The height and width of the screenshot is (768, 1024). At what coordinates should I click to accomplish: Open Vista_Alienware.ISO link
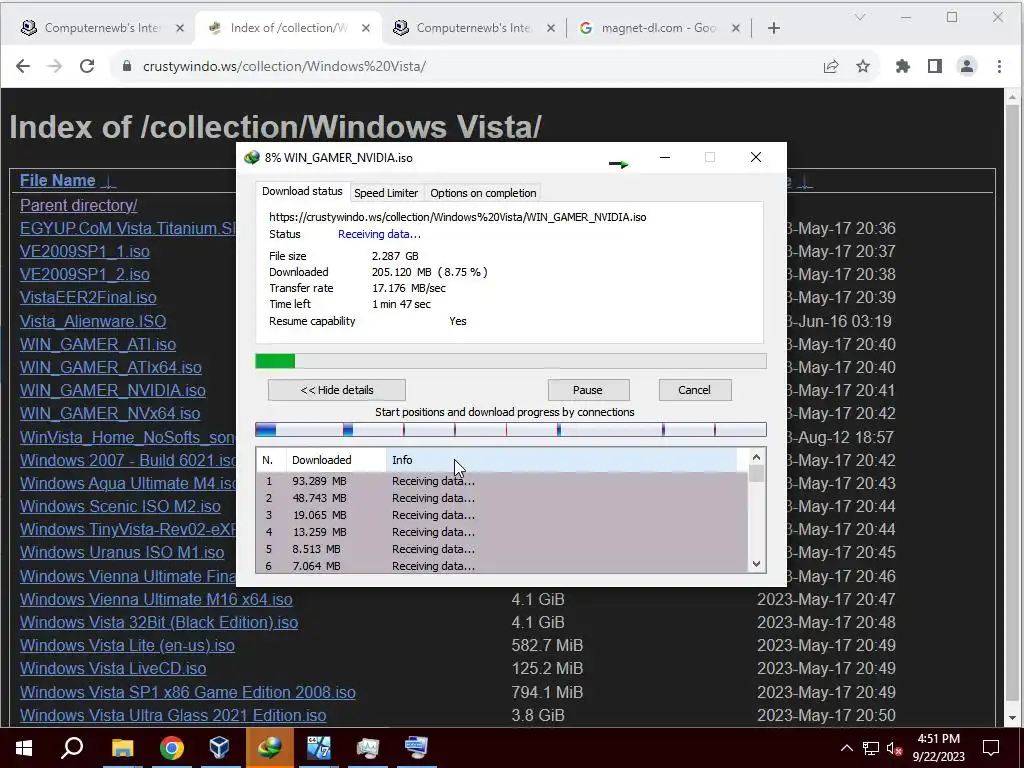click(x=93, y=321)
